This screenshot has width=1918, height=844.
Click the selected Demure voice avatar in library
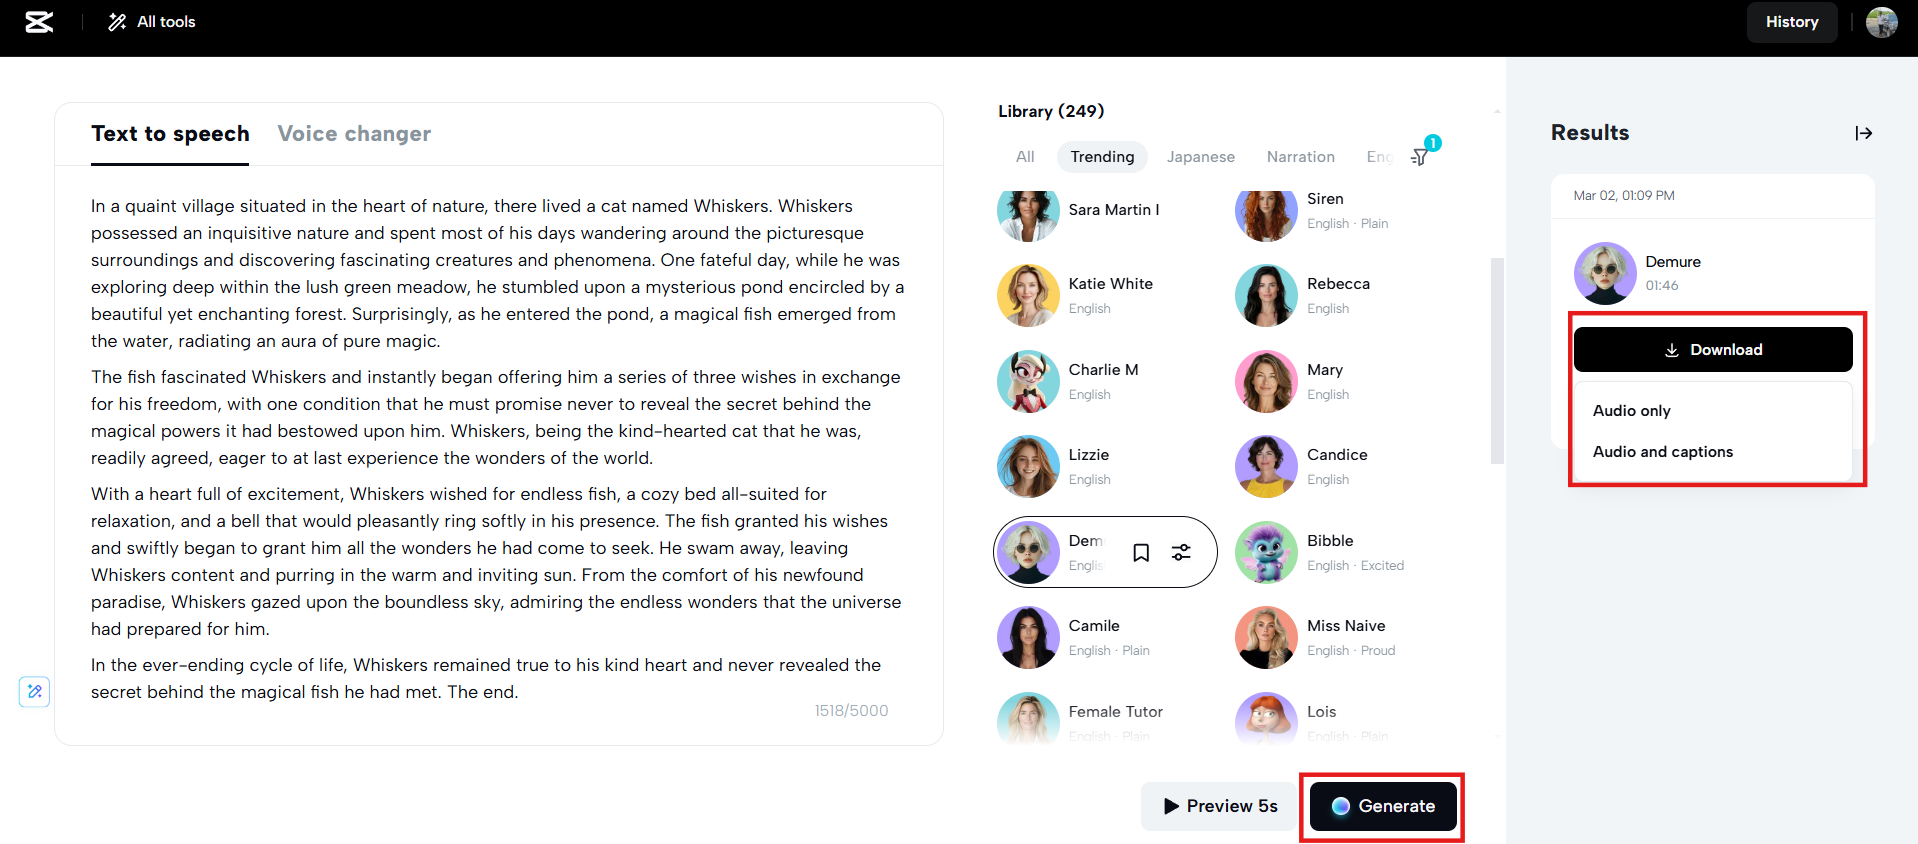coord(1028,552)
